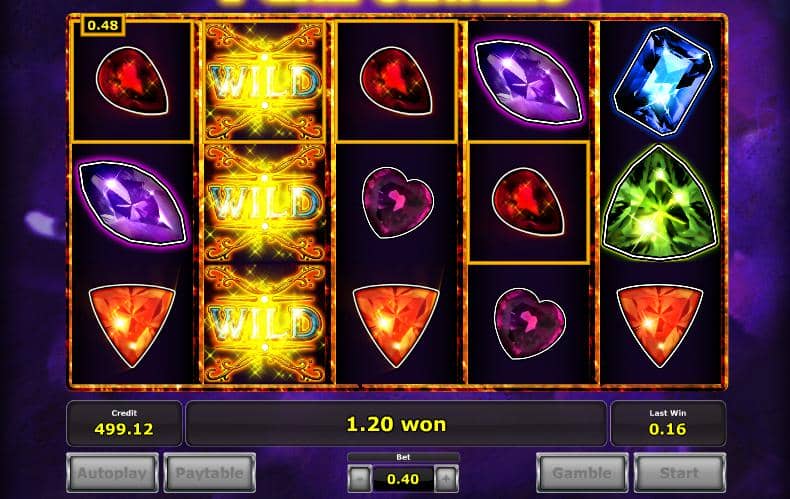Select the purple marquise gem in reel one
The width and height of the screenshot is (790, 499).
(x=133, y=203)
